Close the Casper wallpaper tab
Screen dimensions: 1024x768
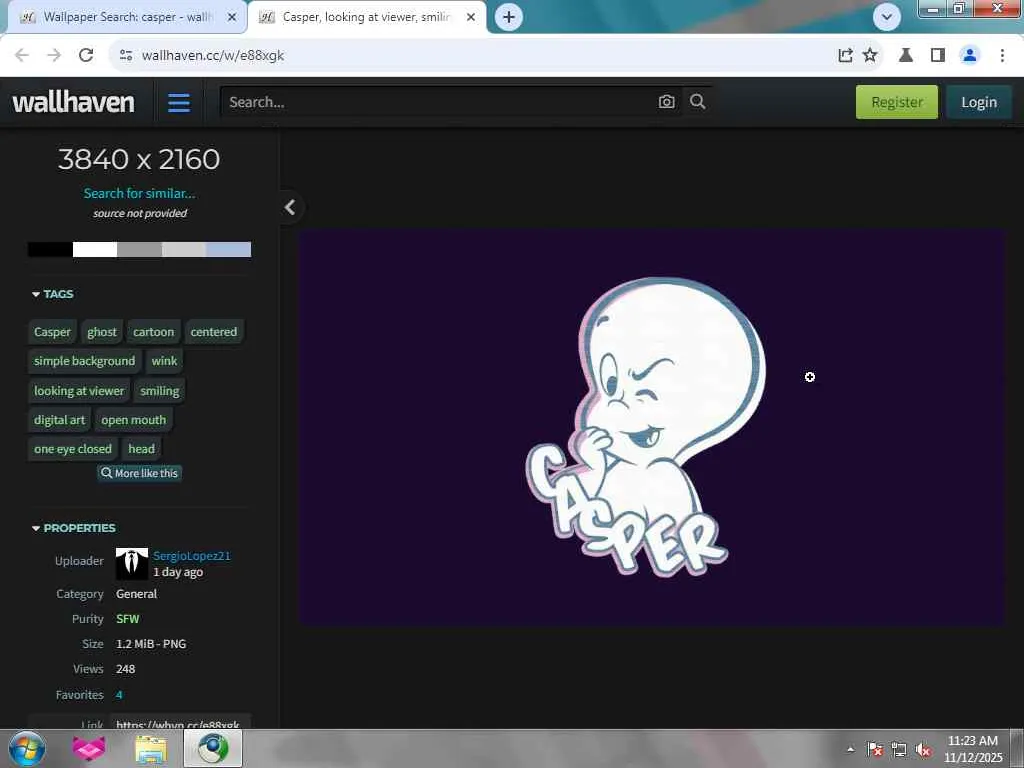471,18
